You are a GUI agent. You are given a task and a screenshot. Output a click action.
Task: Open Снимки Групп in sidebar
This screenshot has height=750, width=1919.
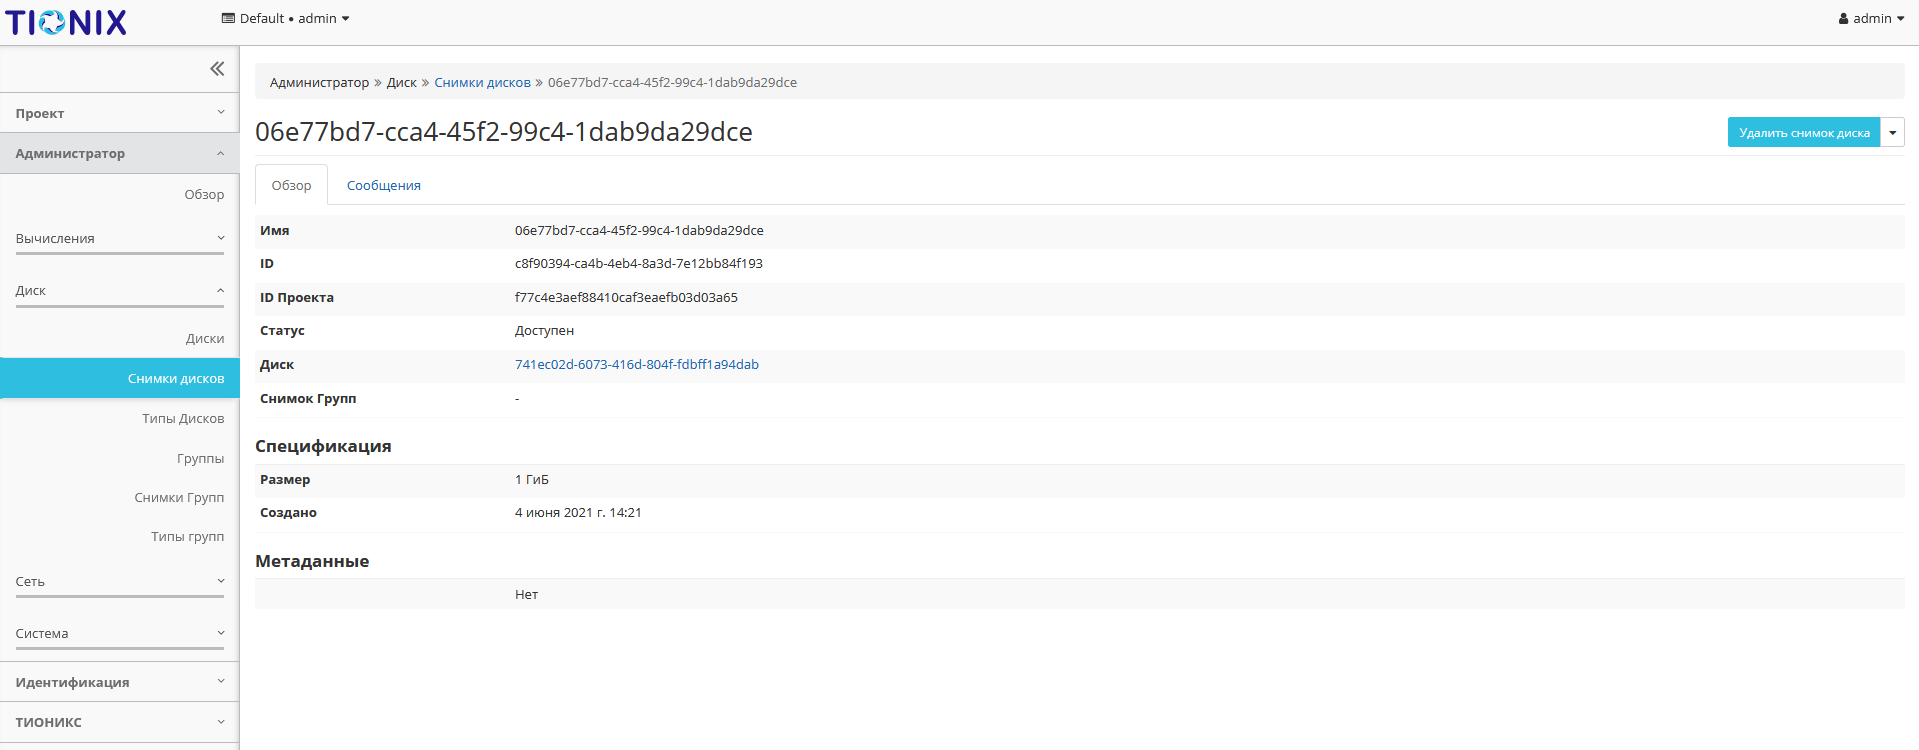[179, 498]
